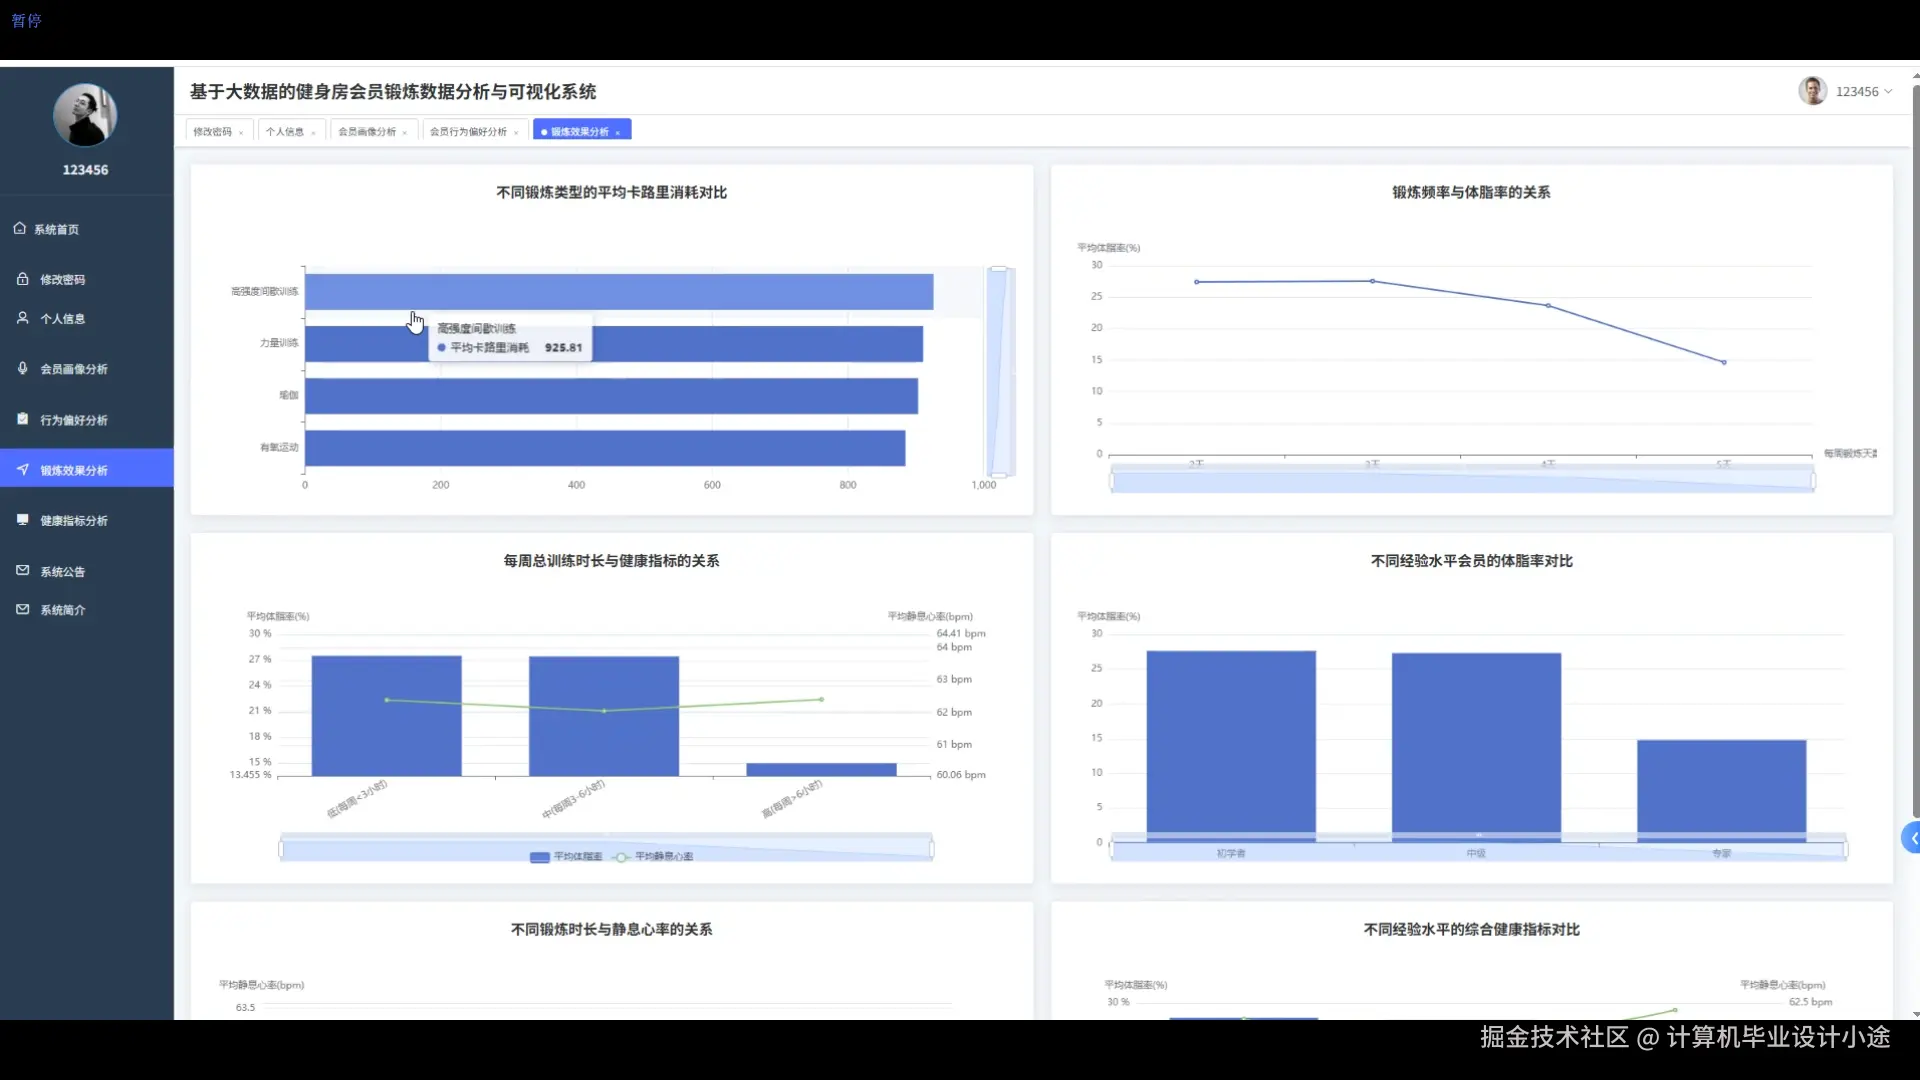Switch to the 会员画像分析 tab

click(367, 132)
